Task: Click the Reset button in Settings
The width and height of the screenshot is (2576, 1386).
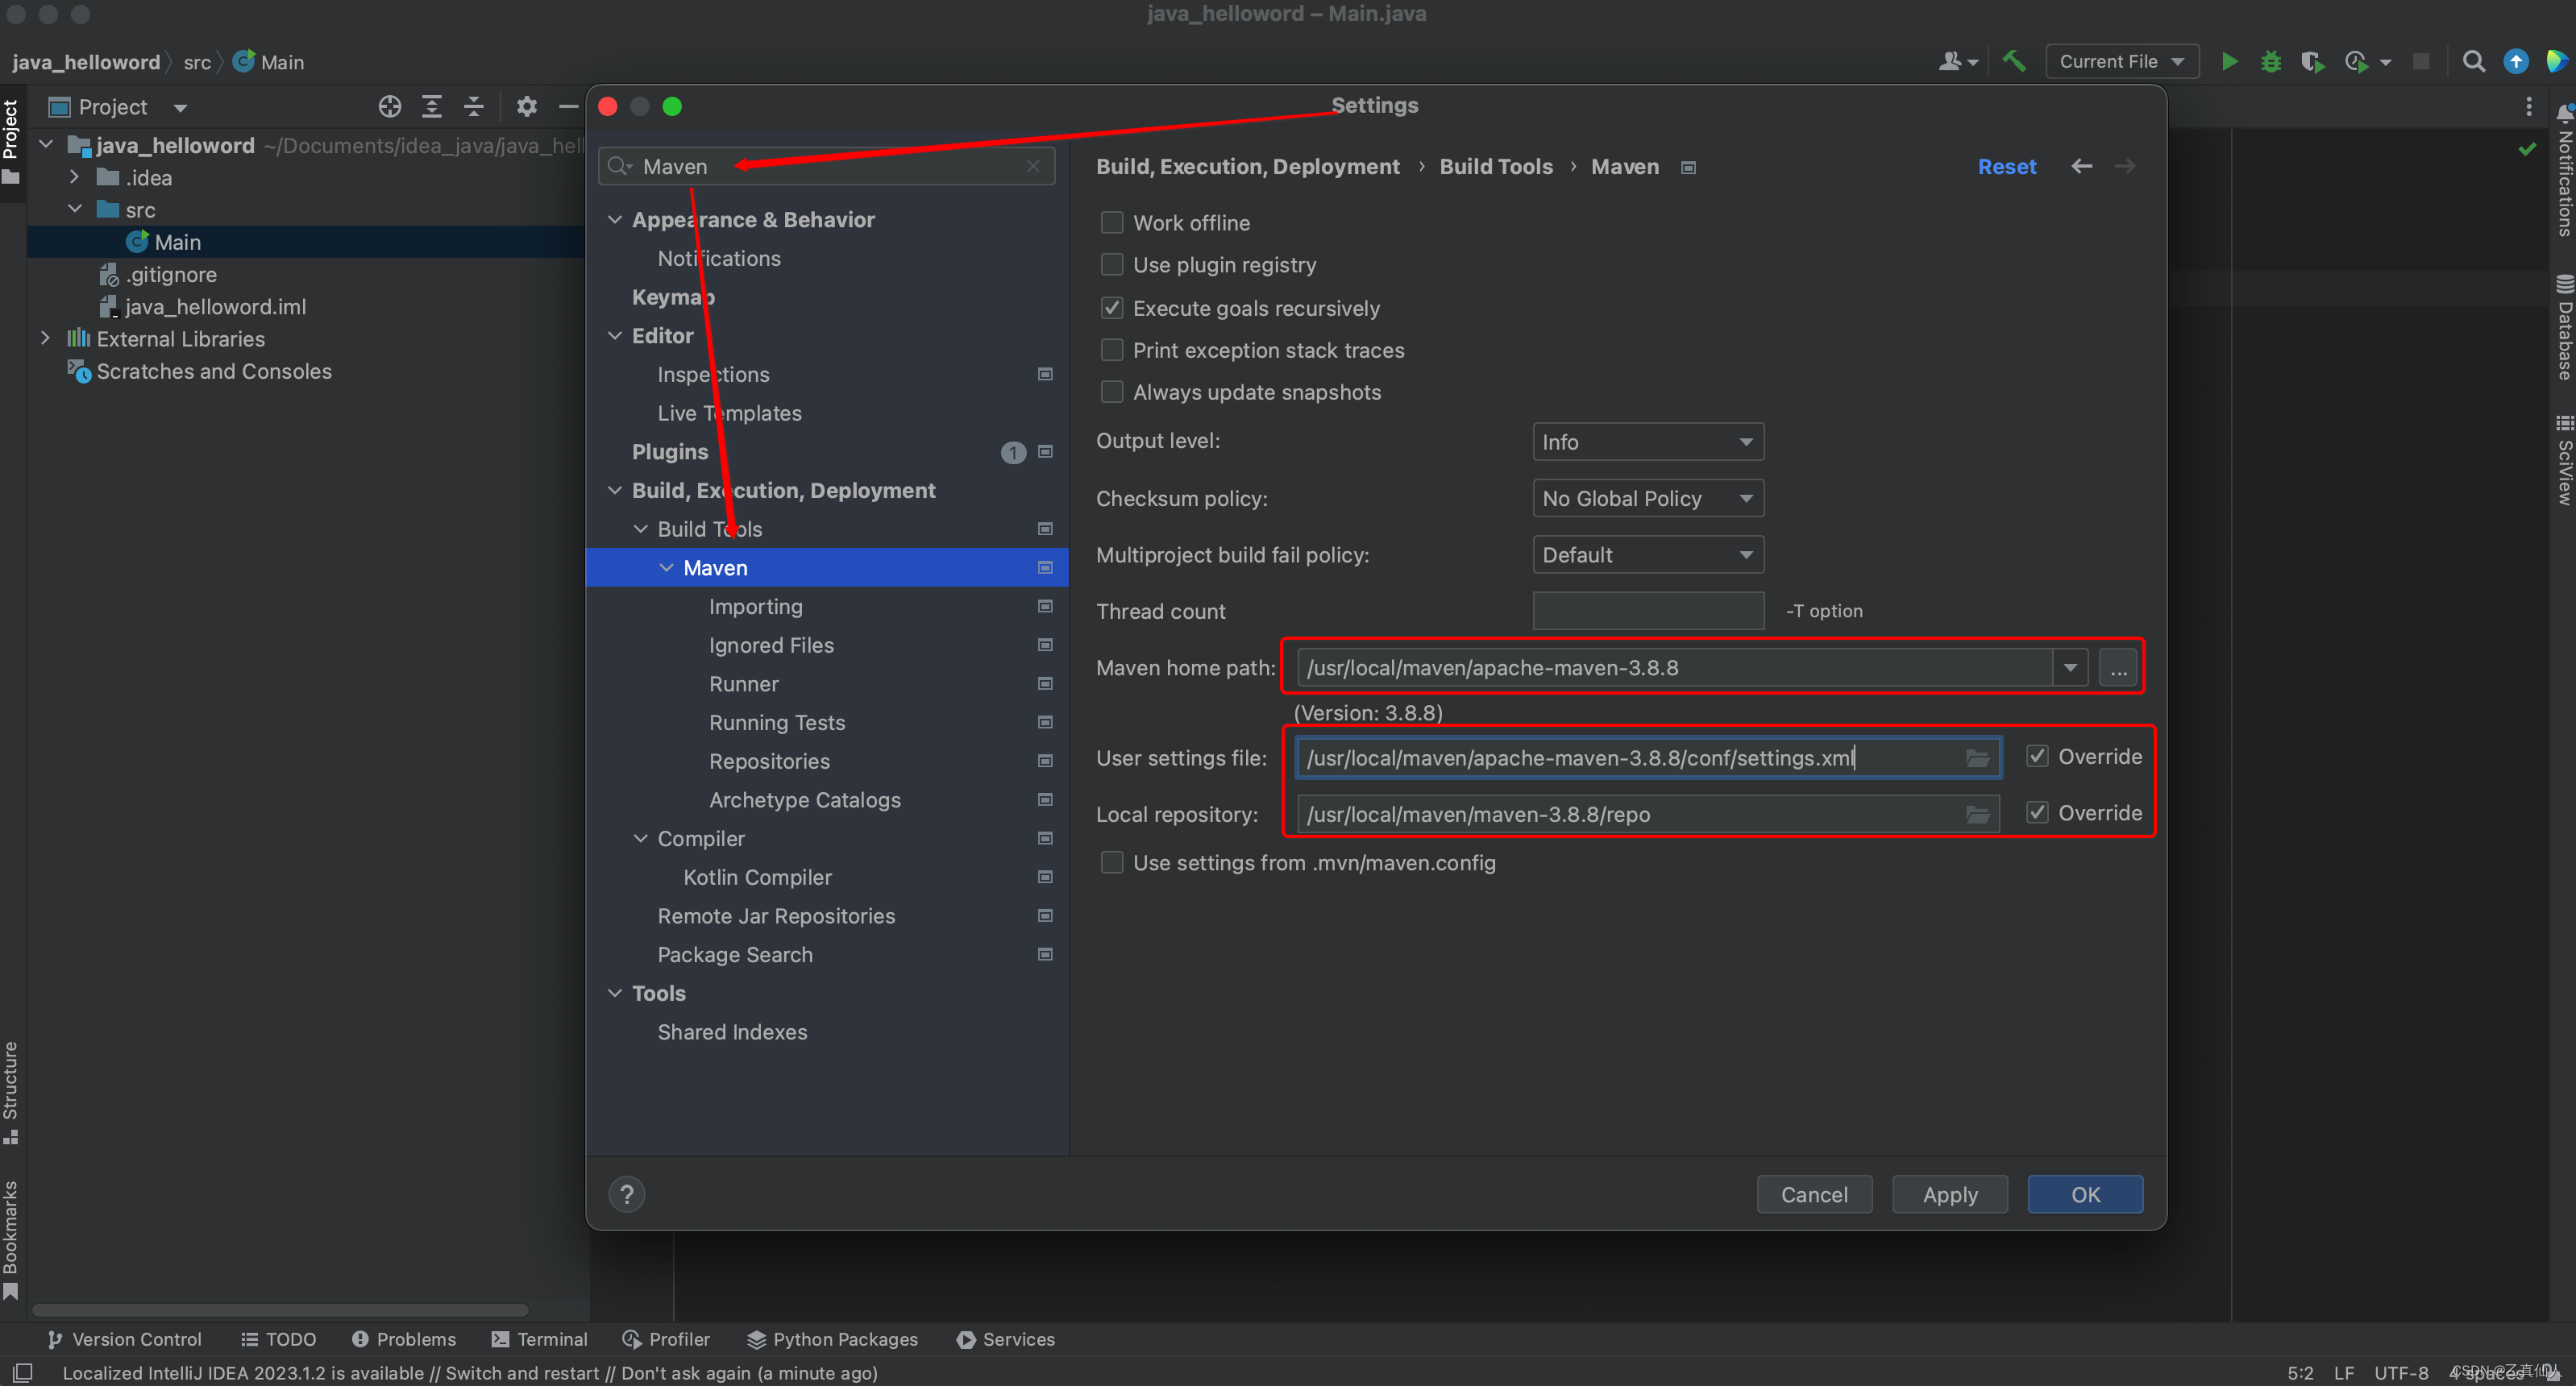Action: [x=2008, y=165]
